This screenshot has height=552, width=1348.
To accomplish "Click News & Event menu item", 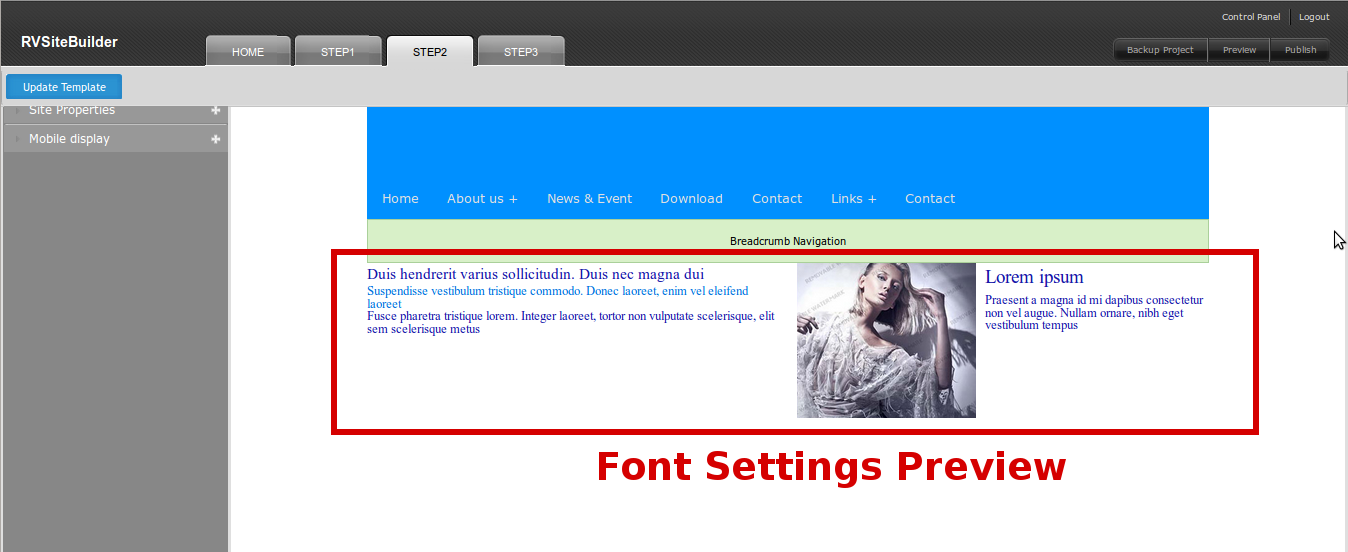I will coord(589,199).
